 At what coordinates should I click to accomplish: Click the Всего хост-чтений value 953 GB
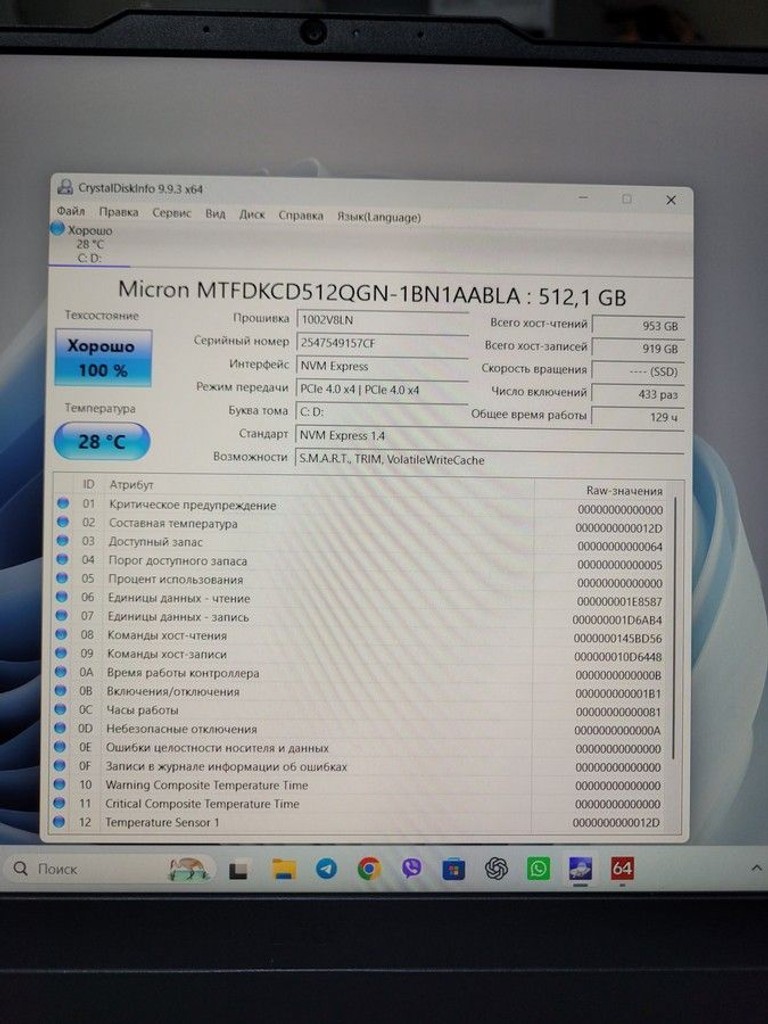(x=638, y=326)
